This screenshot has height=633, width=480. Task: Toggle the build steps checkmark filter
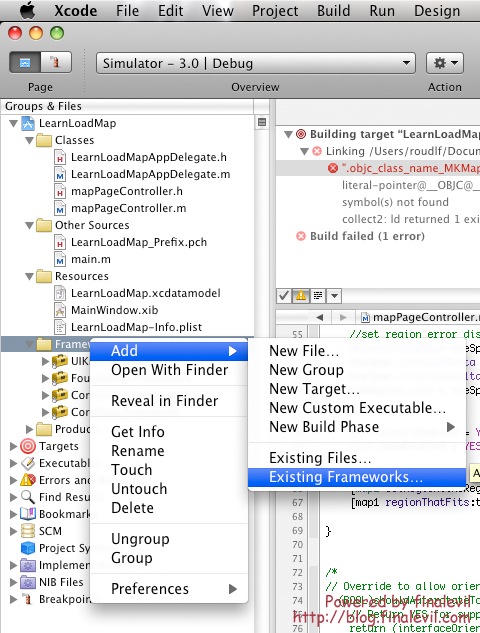(284, 296)
